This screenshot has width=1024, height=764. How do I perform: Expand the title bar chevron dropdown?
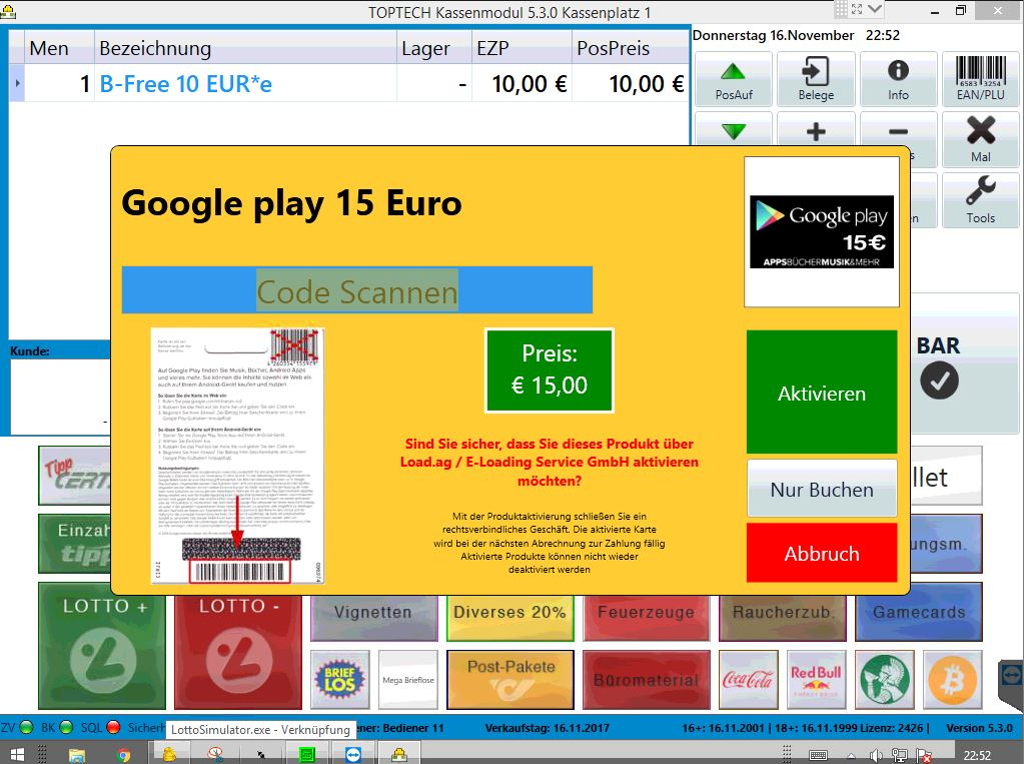875,9
